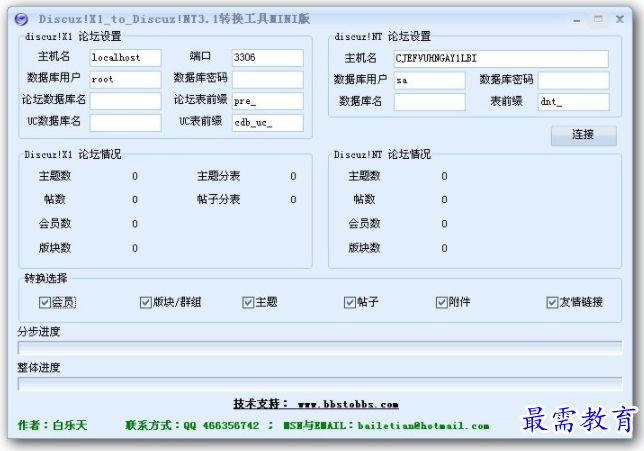Open the www.bbstobbs.com support link
Viewport: 644px width, 451px height.
click(348, 404)
